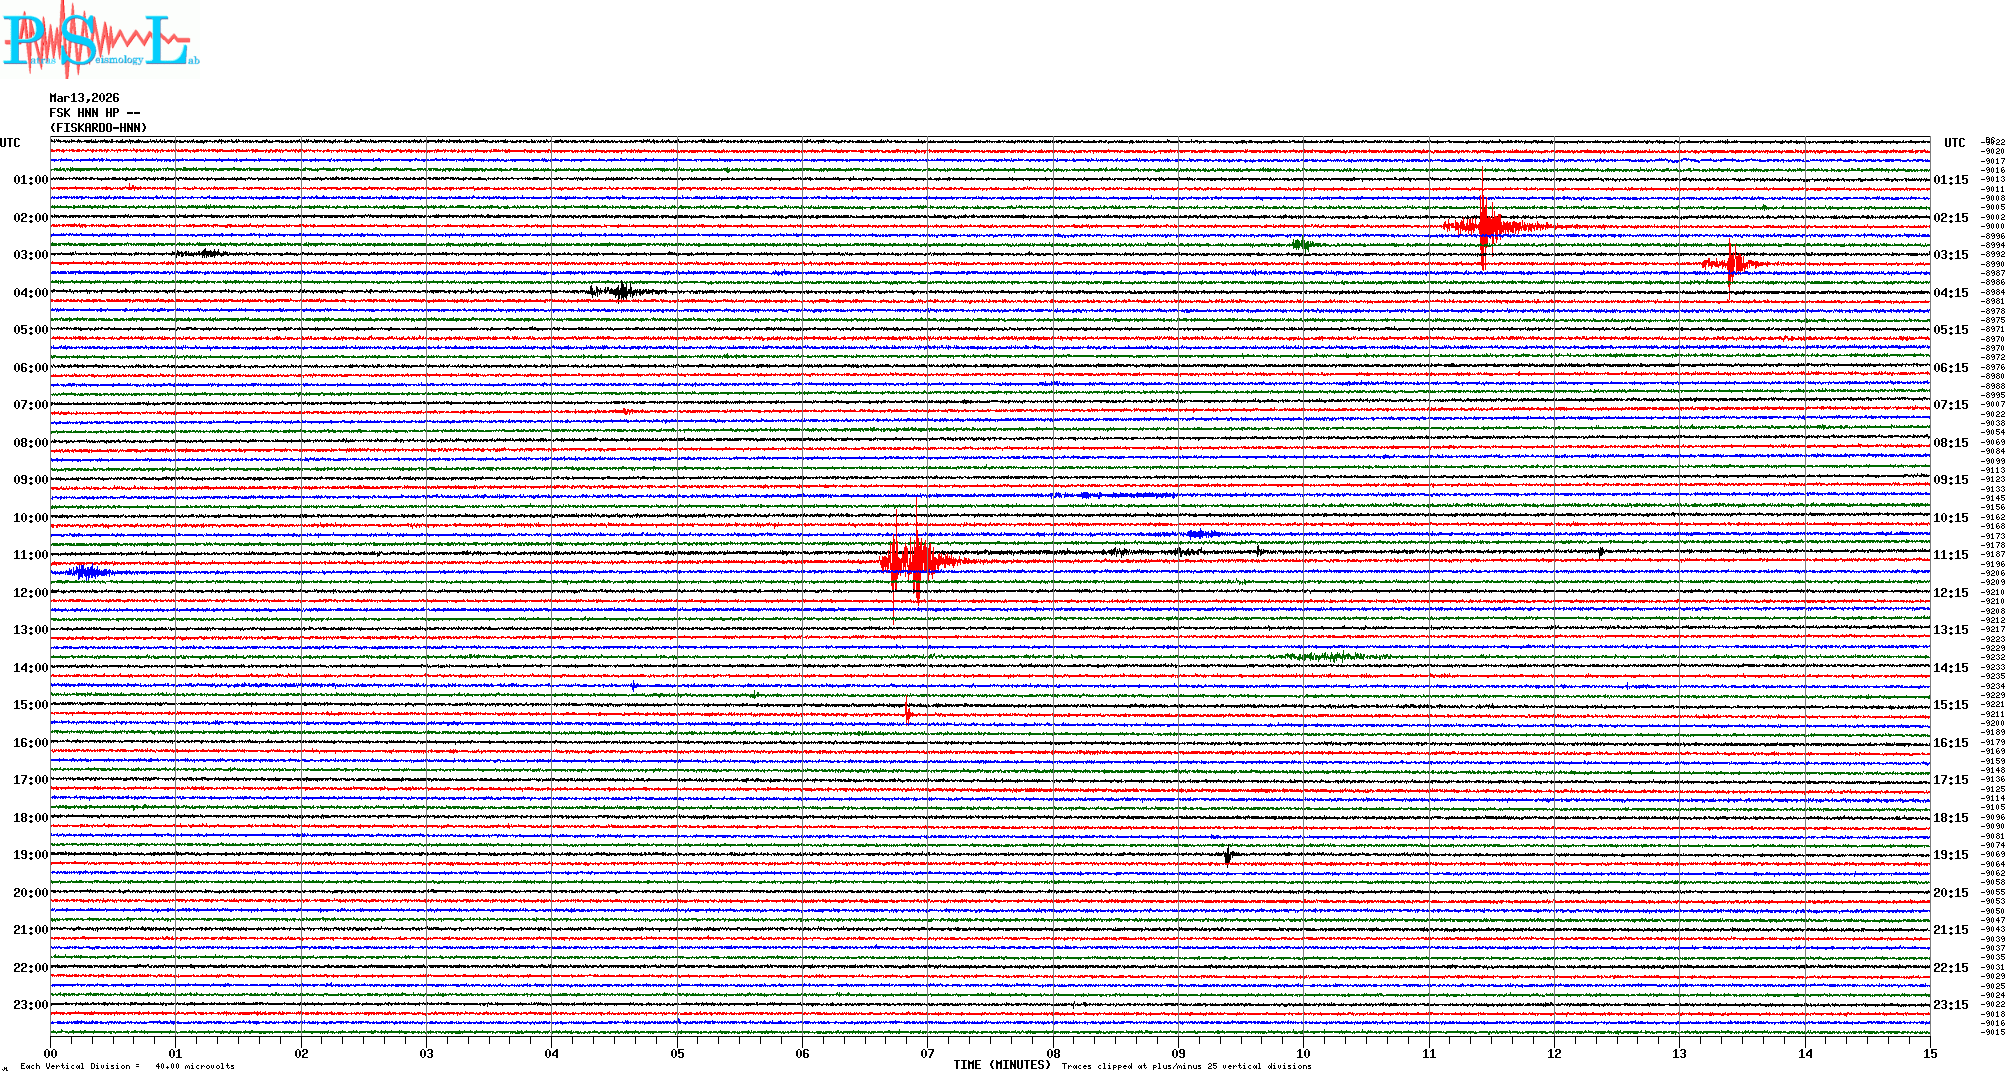The width and height of the screenshot is (2010, 1080).
Task: Click the black spike on 19:00 trace
Action: click(x=1228, y=856)
